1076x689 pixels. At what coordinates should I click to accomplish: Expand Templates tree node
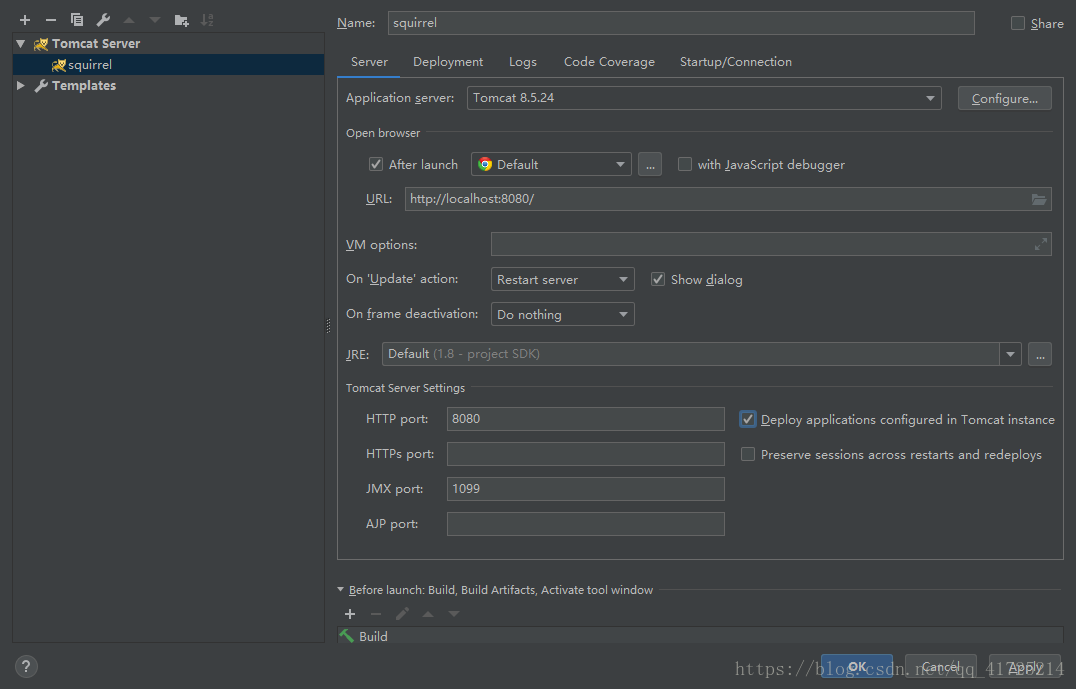tap(21, 86)
